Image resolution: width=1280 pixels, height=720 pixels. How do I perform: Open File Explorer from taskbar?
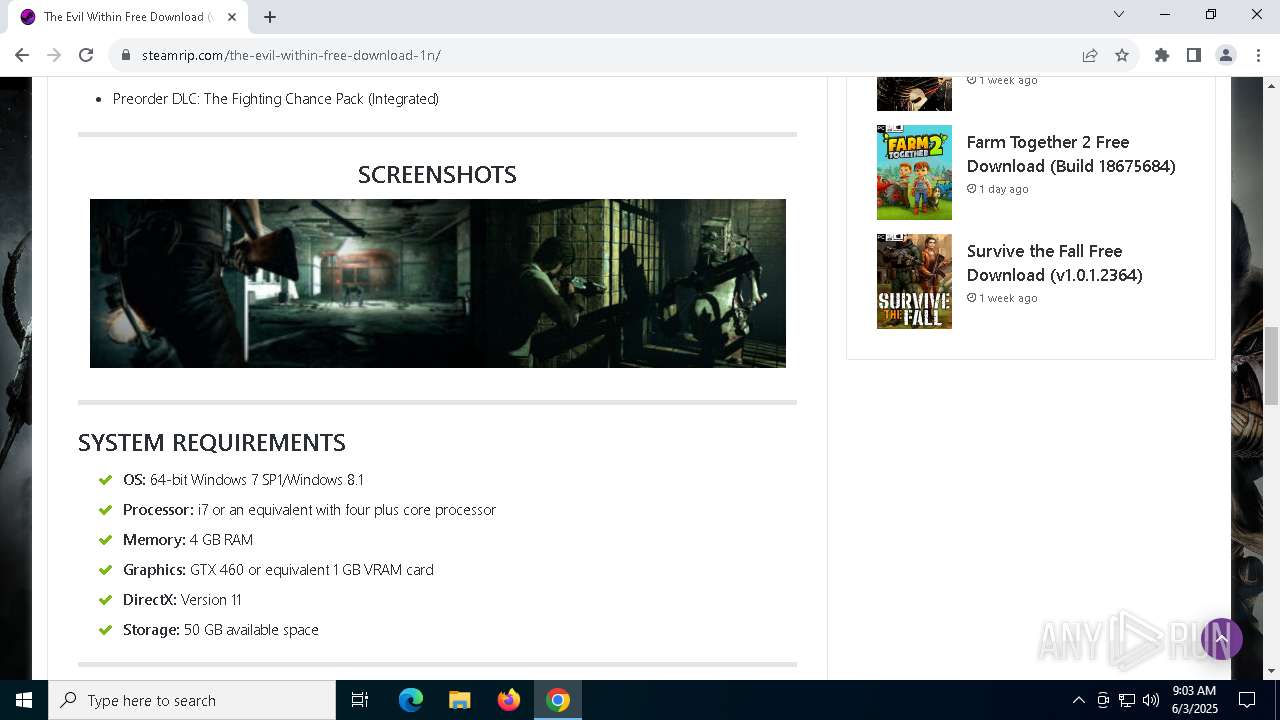460,700
